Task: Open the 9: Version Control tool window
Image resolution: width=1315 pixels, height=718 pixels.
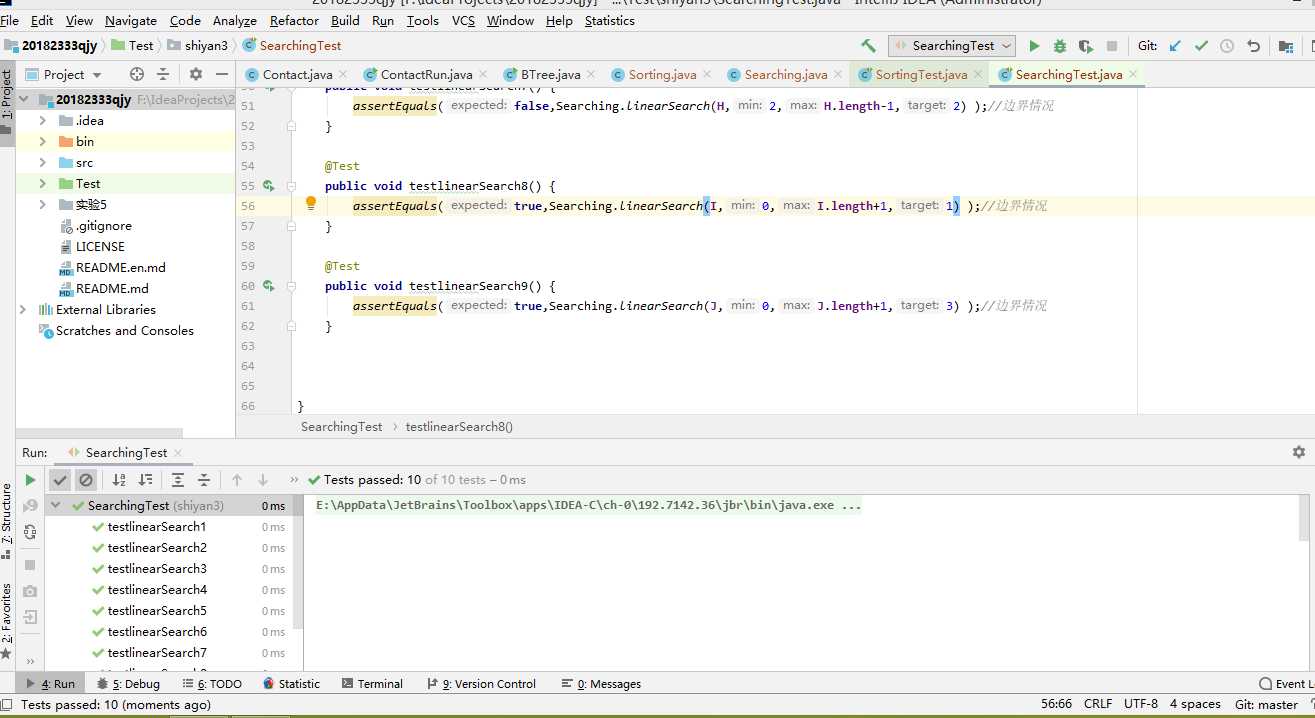Action: click(x=482, y=684)
